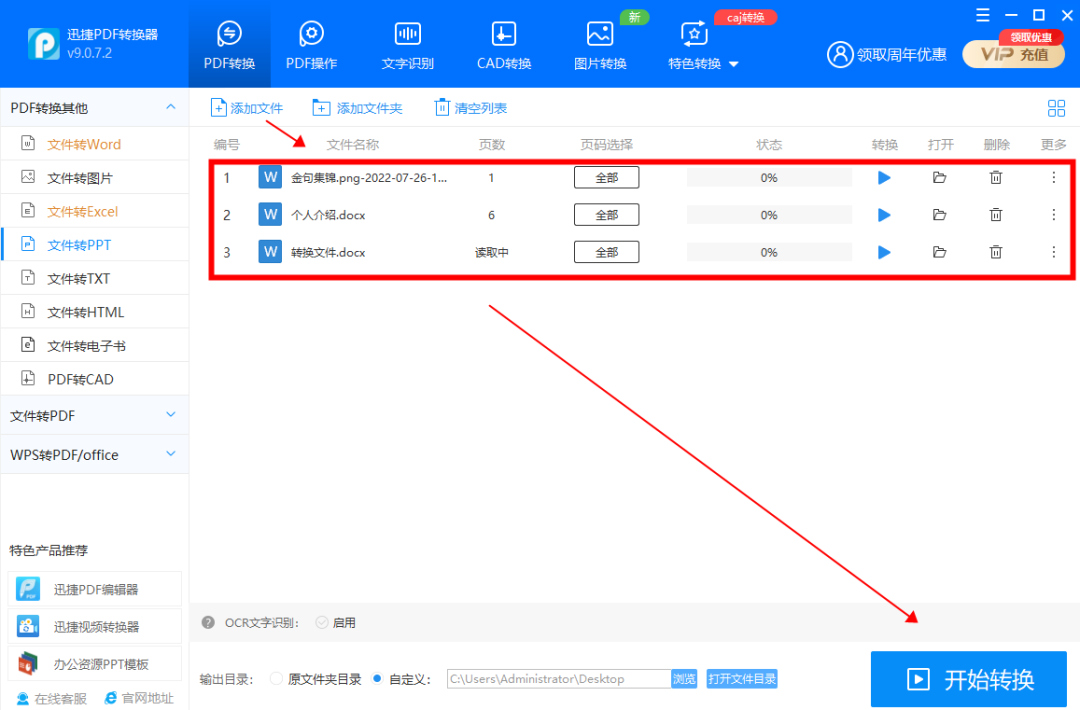
Task: Click the 个人介绍.docx file name
Action: [328, 215]
